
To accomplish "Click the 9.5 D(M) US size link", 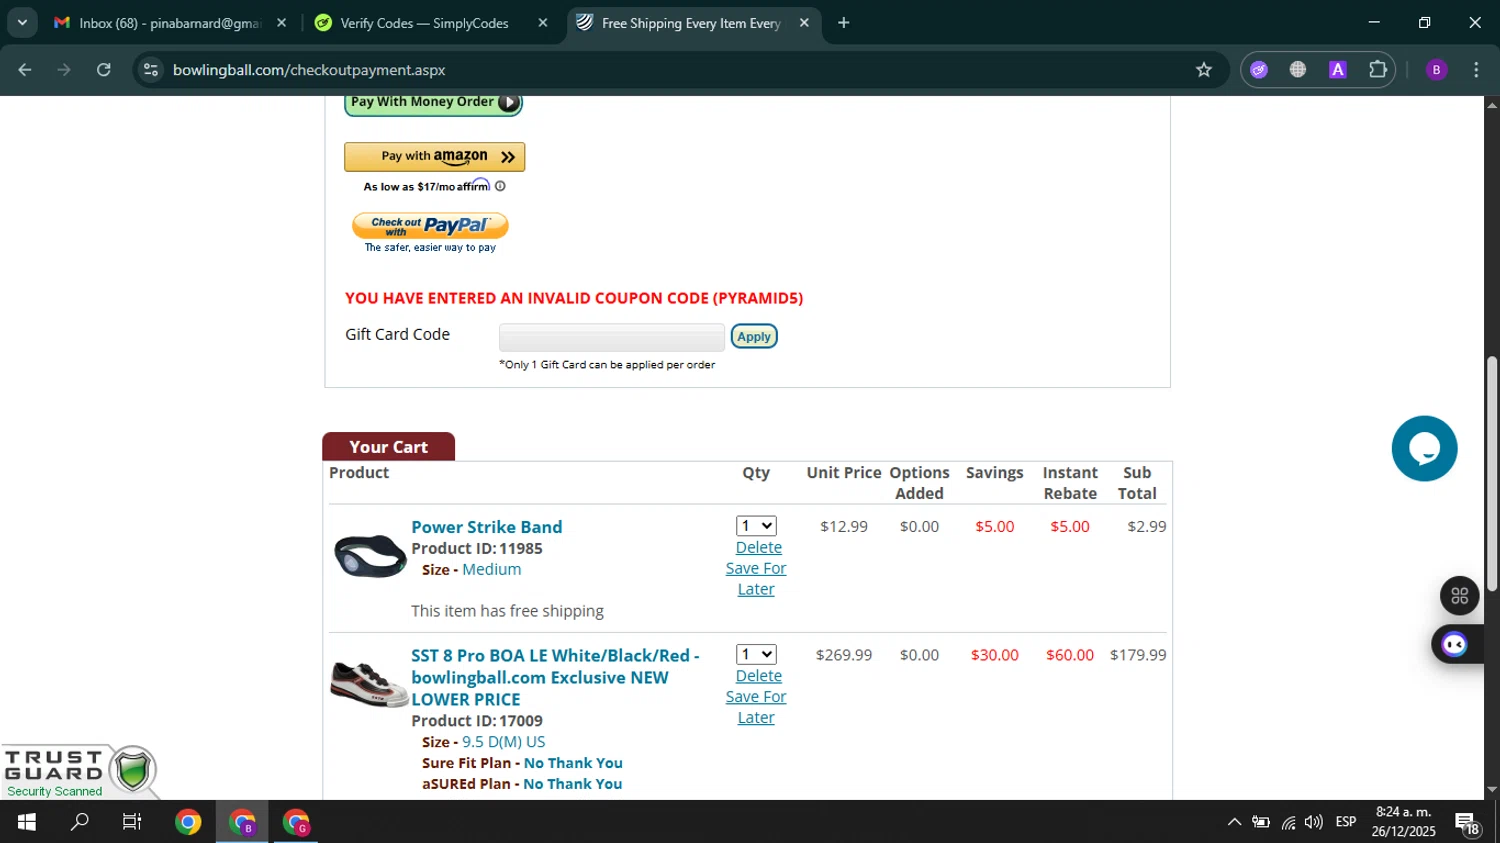I will (x=503, y=742).
